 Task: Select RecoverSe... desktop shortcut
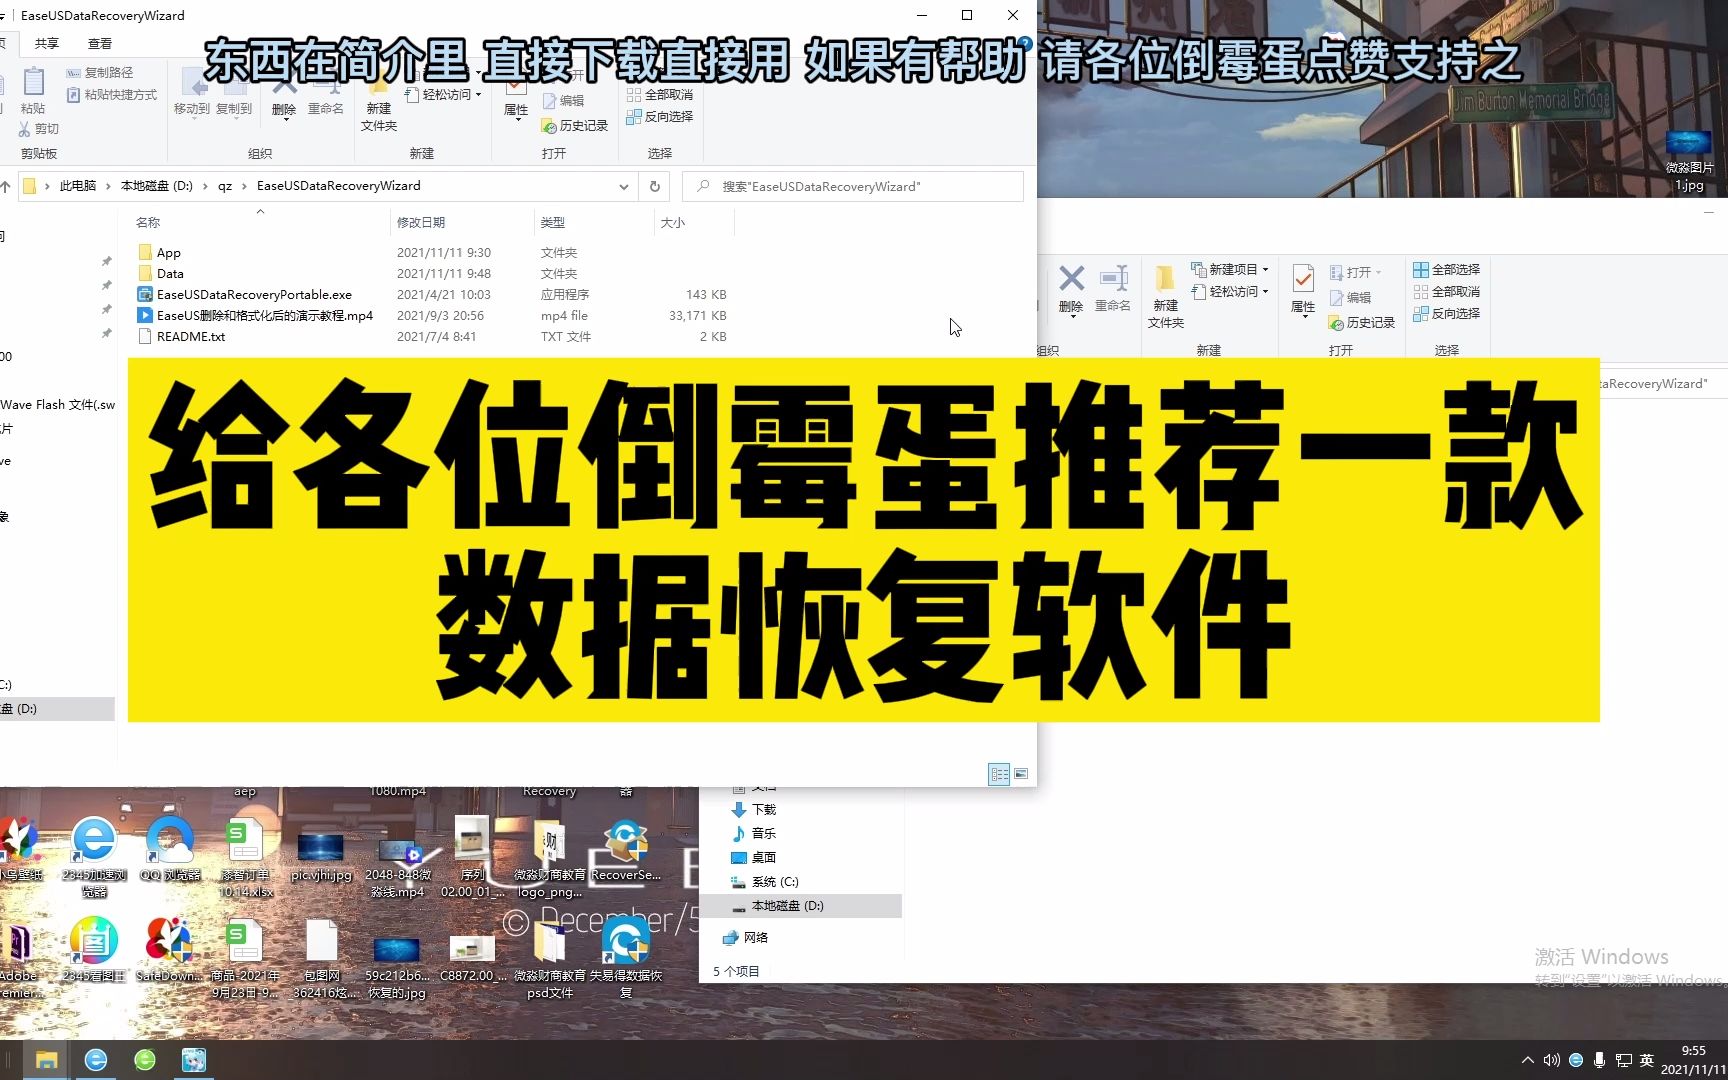point(626,852)
